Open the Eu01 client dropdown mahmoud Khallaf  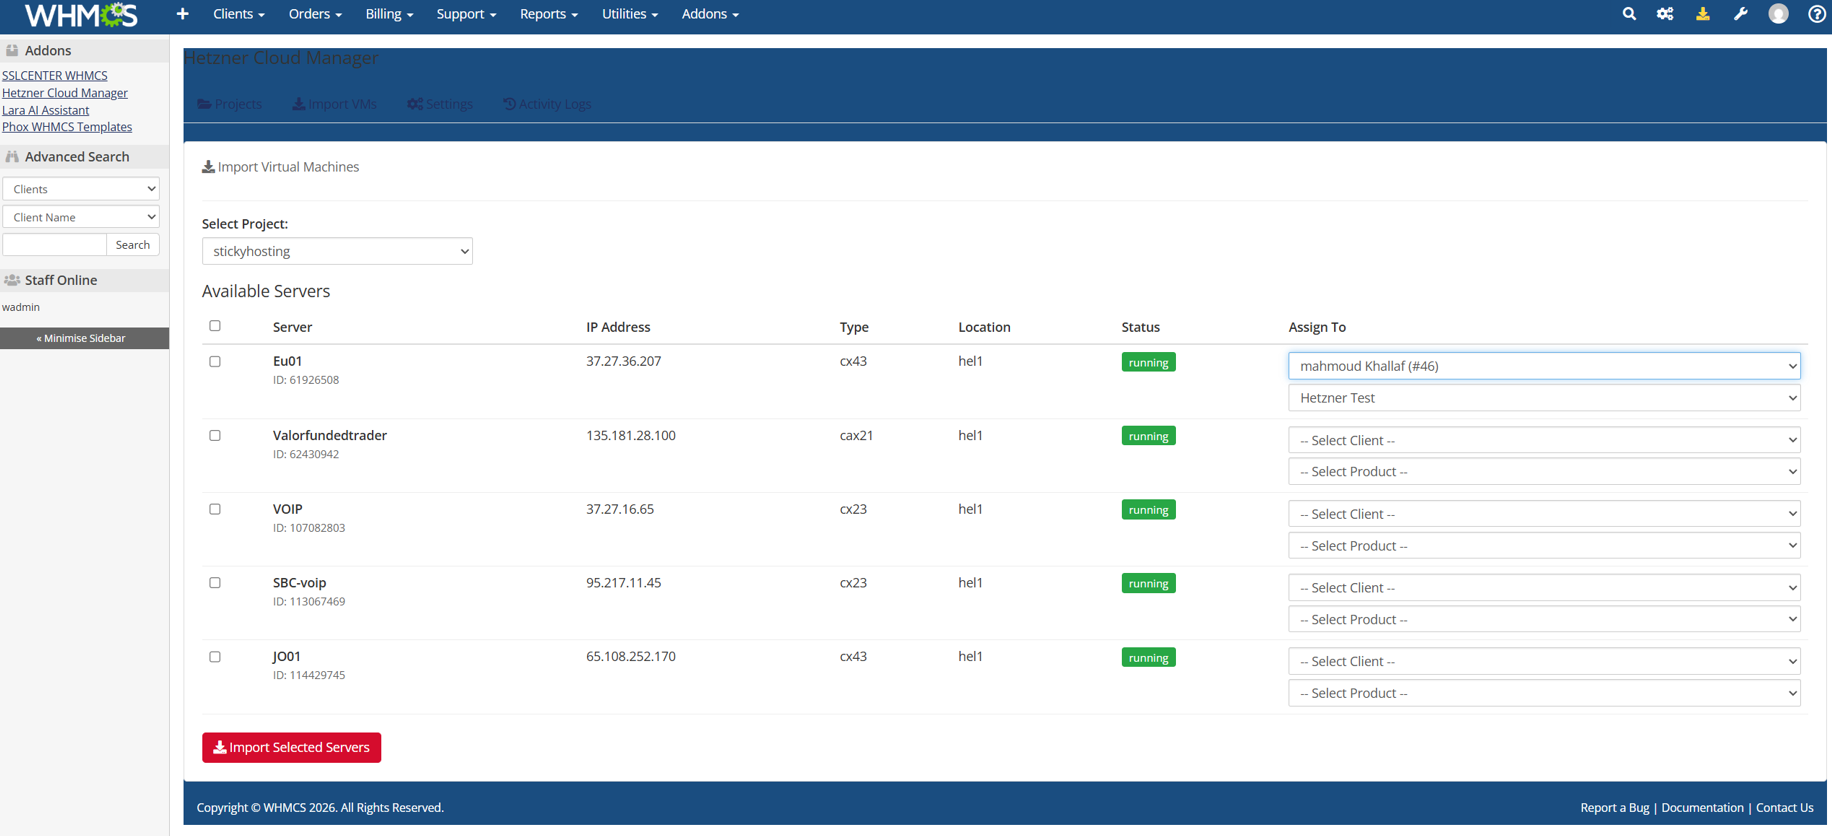coord(1544,366)
